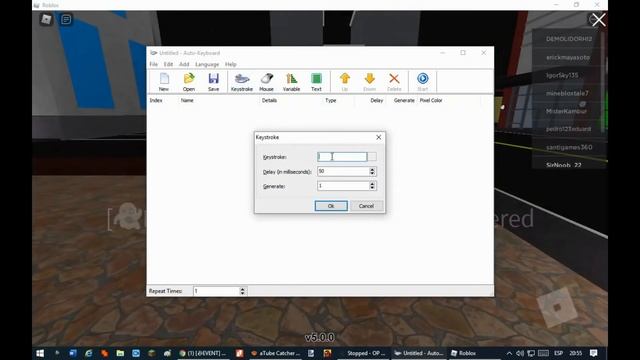Click the small button beside Keystroke field
Viewport: 640px width, 360px height.
[372, 157]
